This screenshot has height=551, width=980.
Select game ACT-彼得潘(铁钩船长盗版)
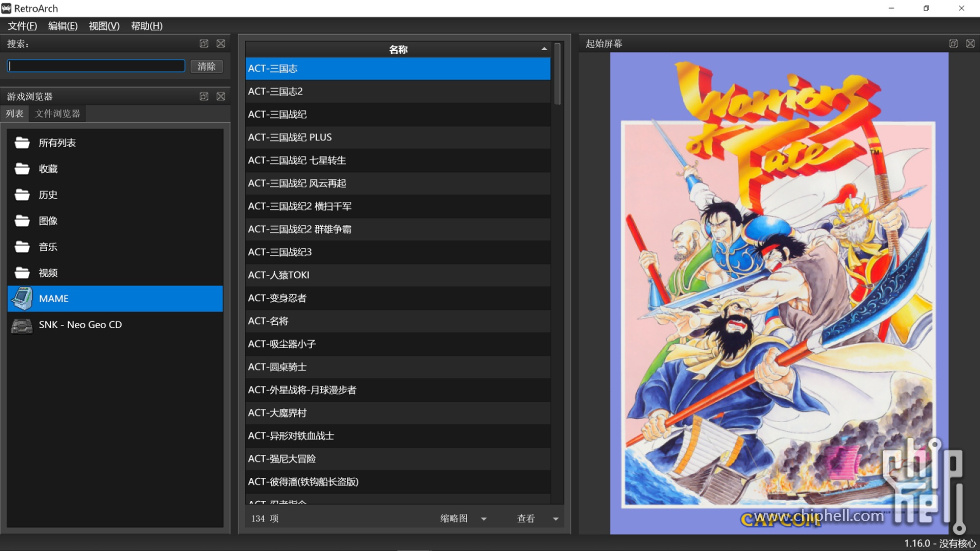[x=398, y=482]
